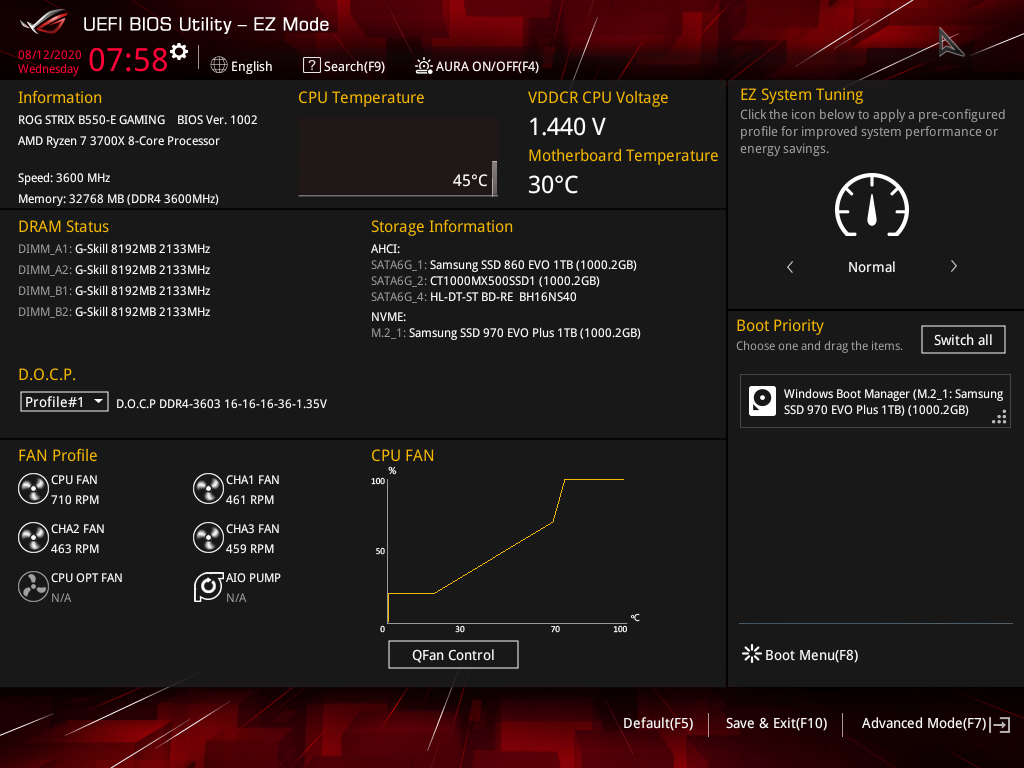The height and width of the screenshot is (768, 1024).
Task: Click DIMM_B1 G-Skill 8192MB entry
Action: pos(114,291)
